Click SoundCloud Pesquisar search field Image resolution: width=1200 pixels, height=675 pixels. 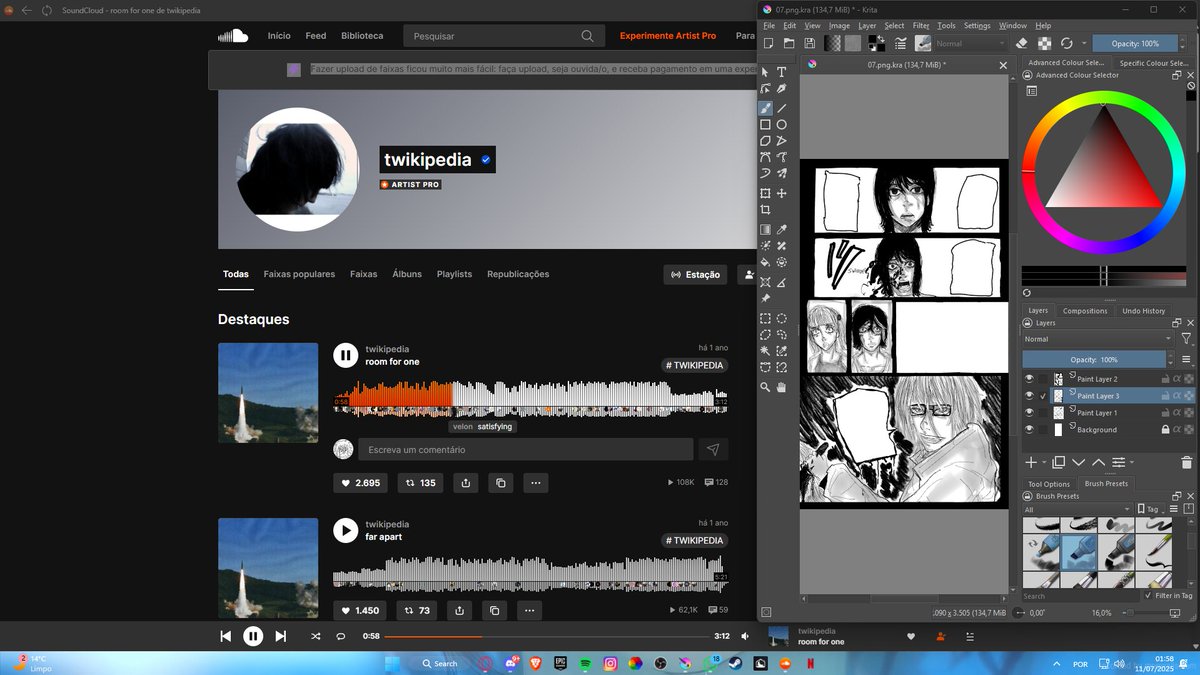[x=505, y=36]
